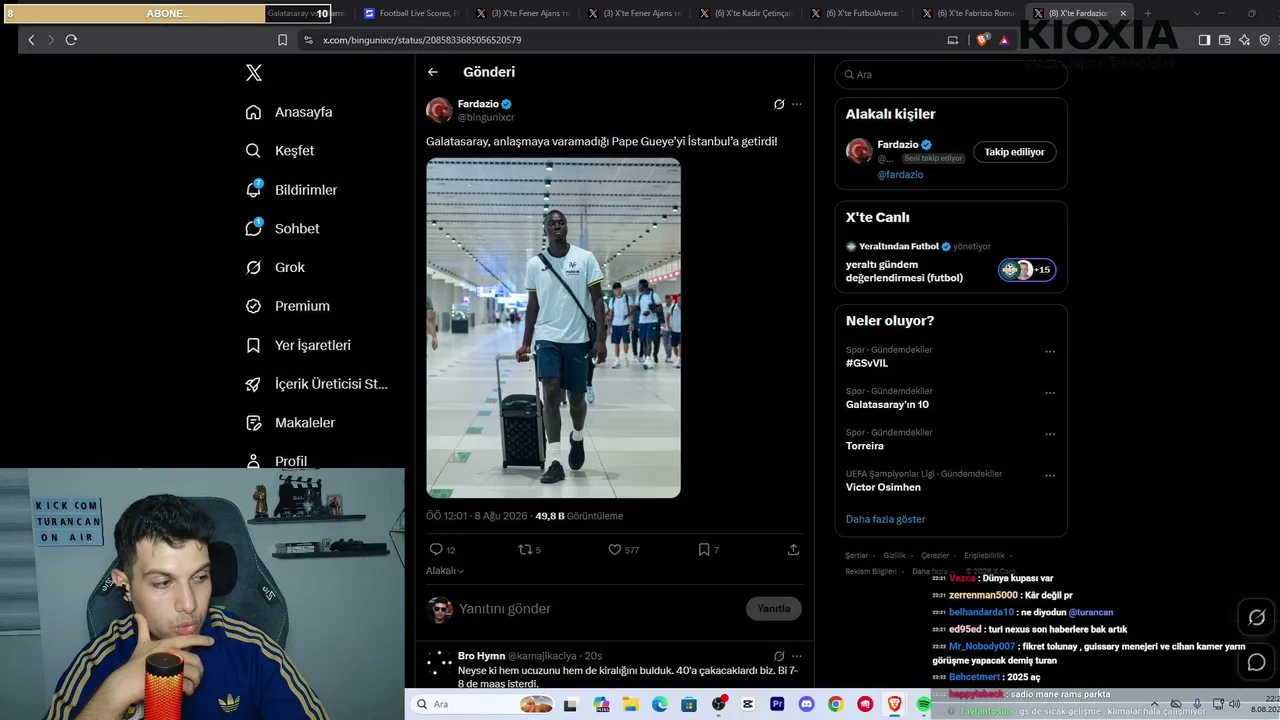Open more options for Victor Osimhen trend
Viewport: 1280px width, 720px height.
1050,476
